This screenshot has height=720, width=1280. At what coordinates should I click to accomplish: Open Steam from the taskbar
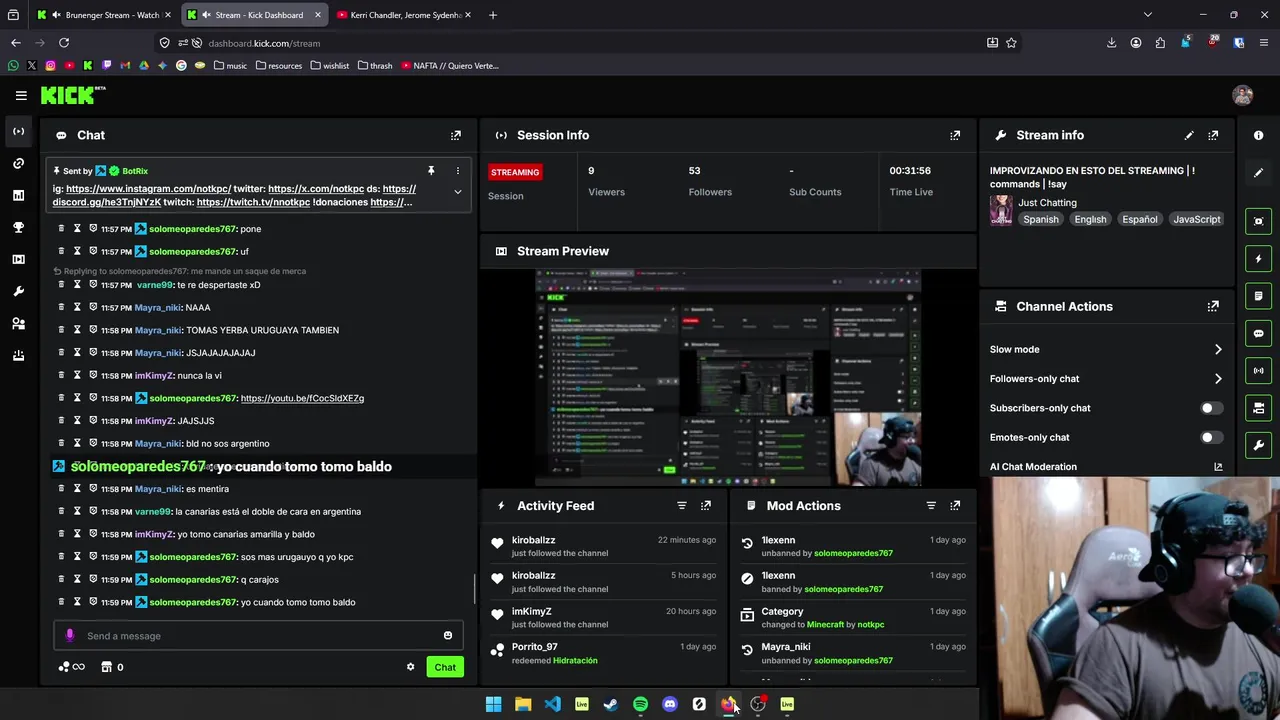pos(611,704)
